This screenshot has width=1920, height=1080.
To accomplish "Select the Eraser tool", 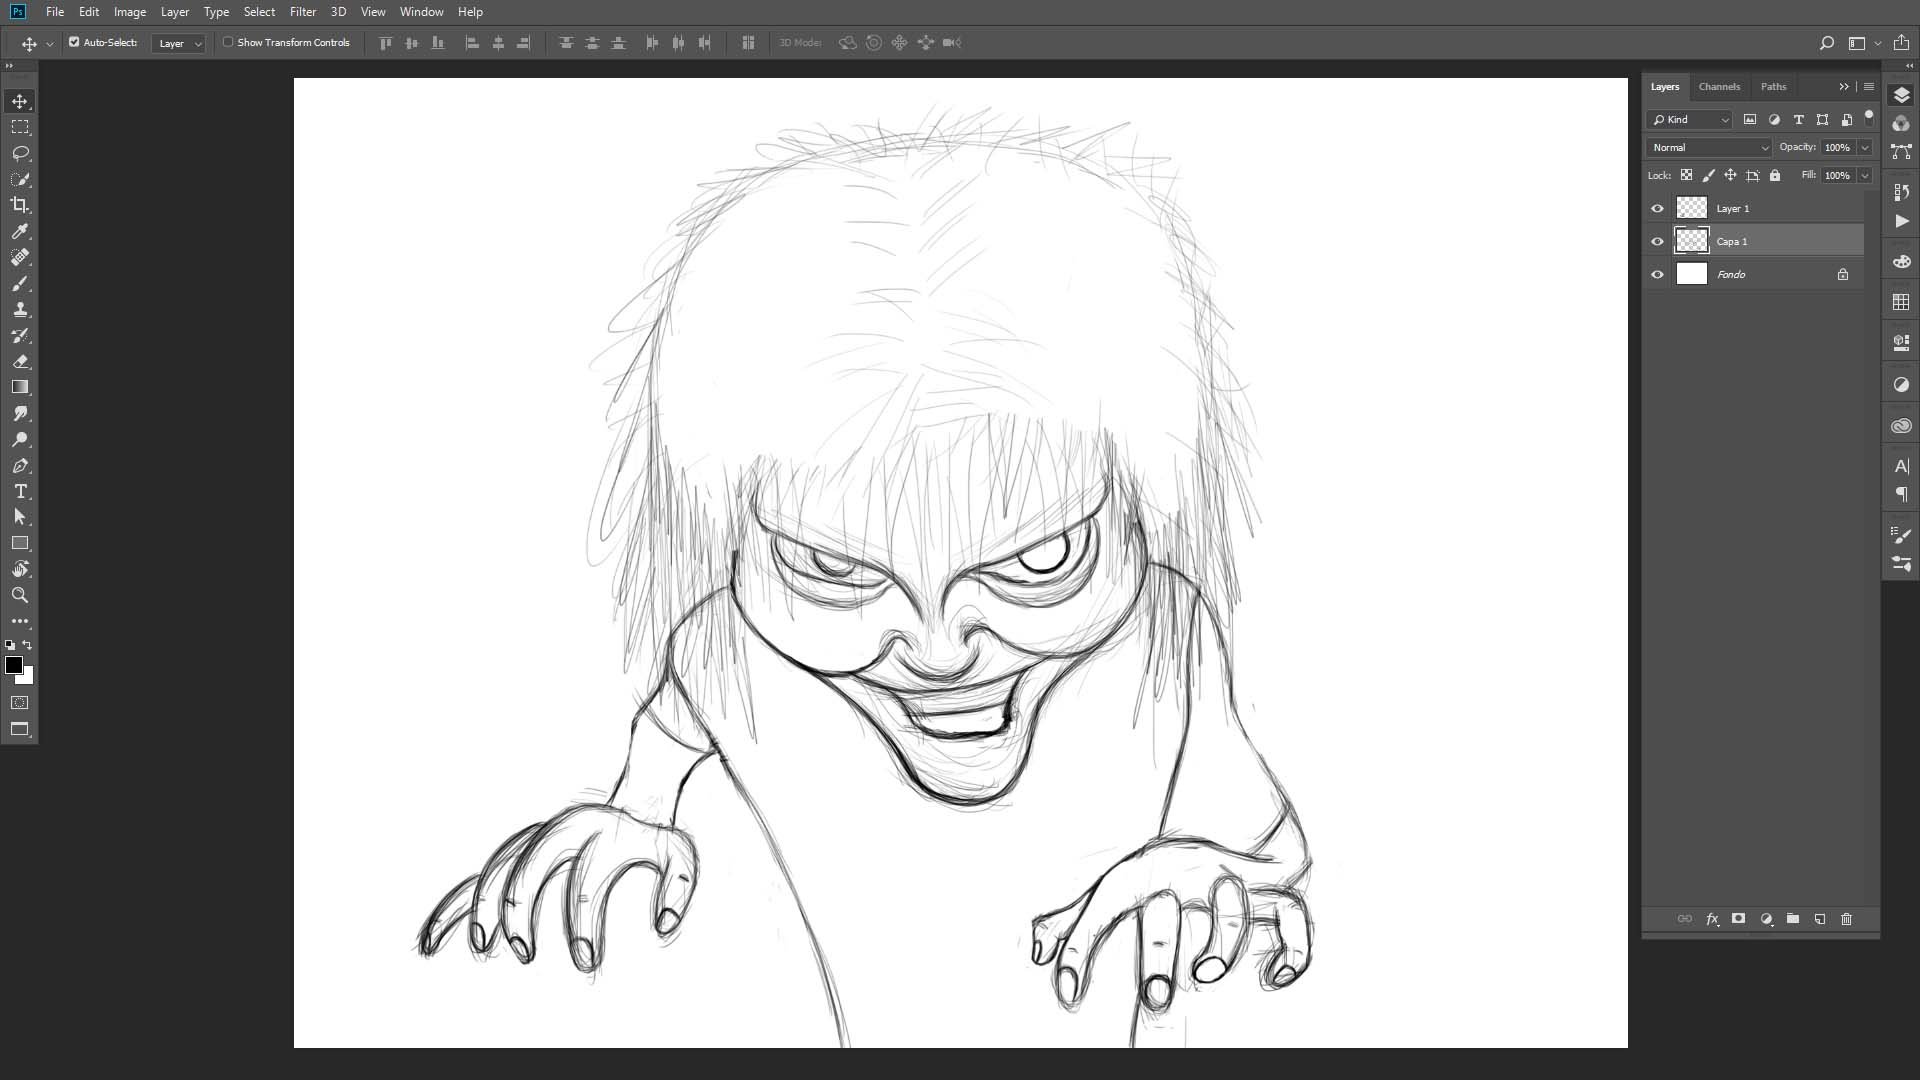I will click(x=20, y=361).
